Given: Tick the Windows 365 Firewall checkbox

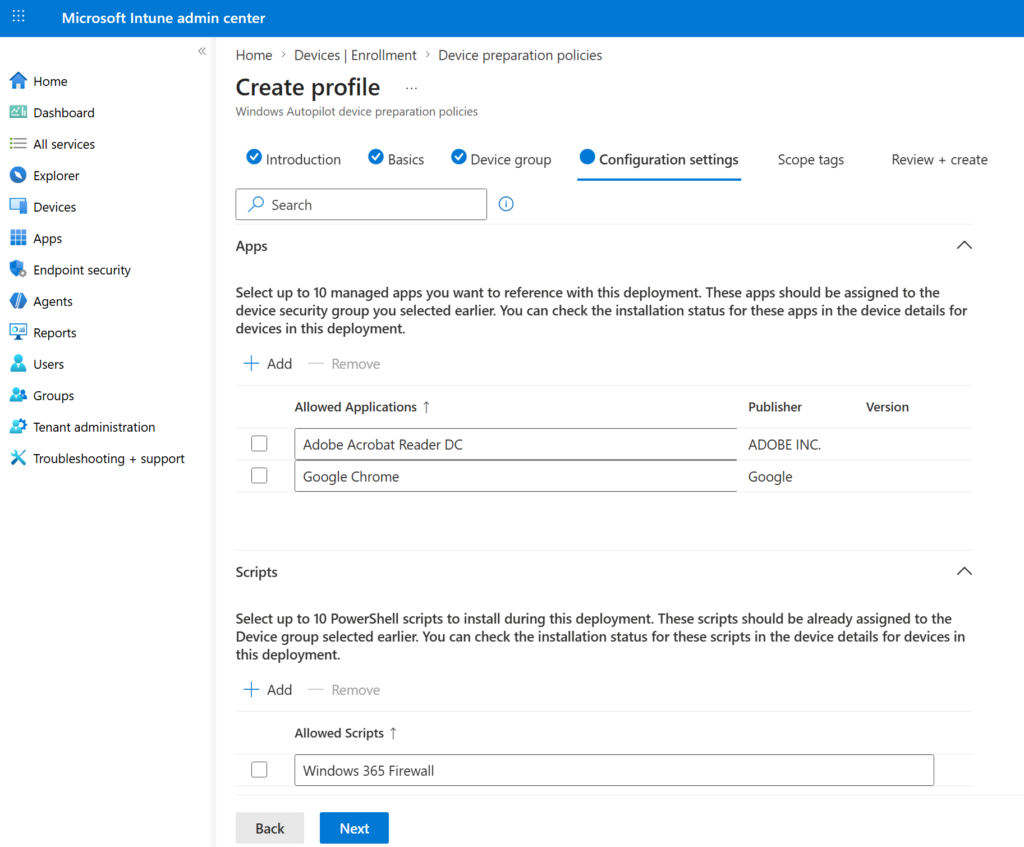Looking at the screenshot, I should click(259, 770).
